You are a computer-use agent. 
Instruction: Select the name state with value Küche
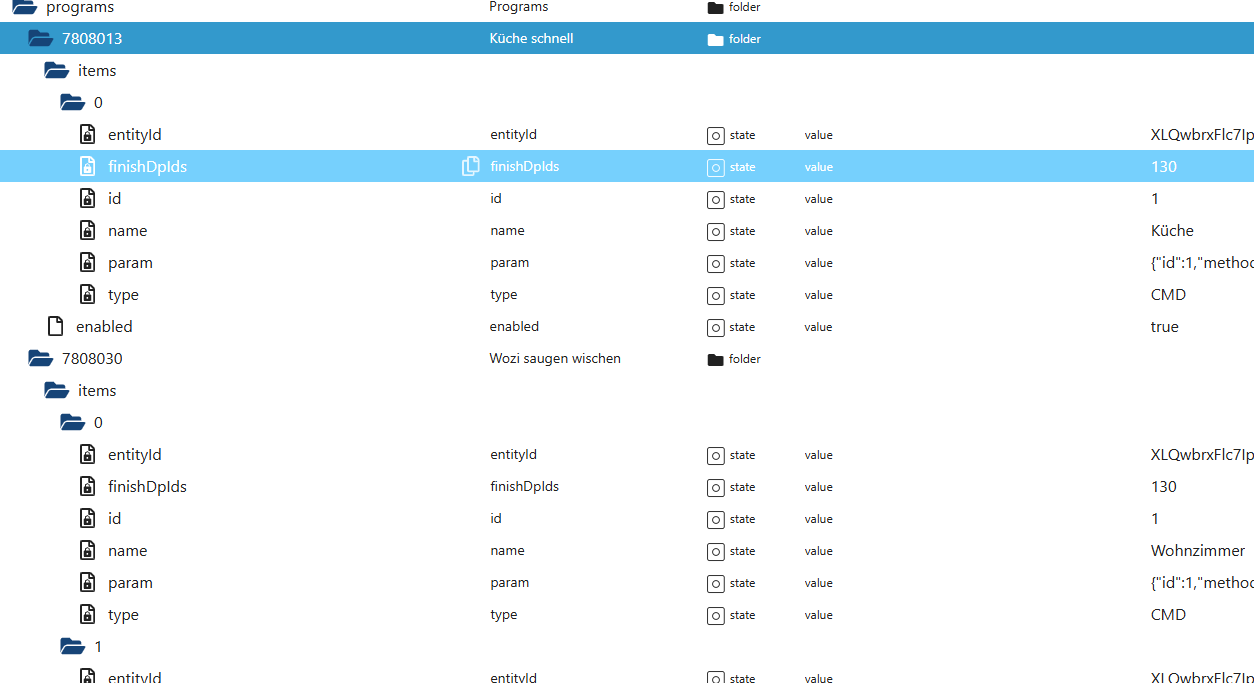tap(127, 230)
